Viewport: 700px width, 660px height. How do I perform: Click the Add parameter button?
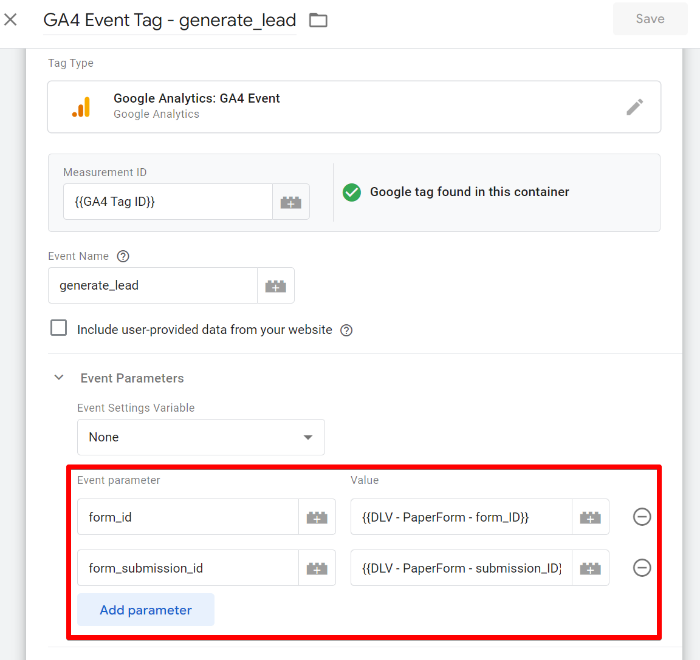pyautogui.click(x=146, y=610)
